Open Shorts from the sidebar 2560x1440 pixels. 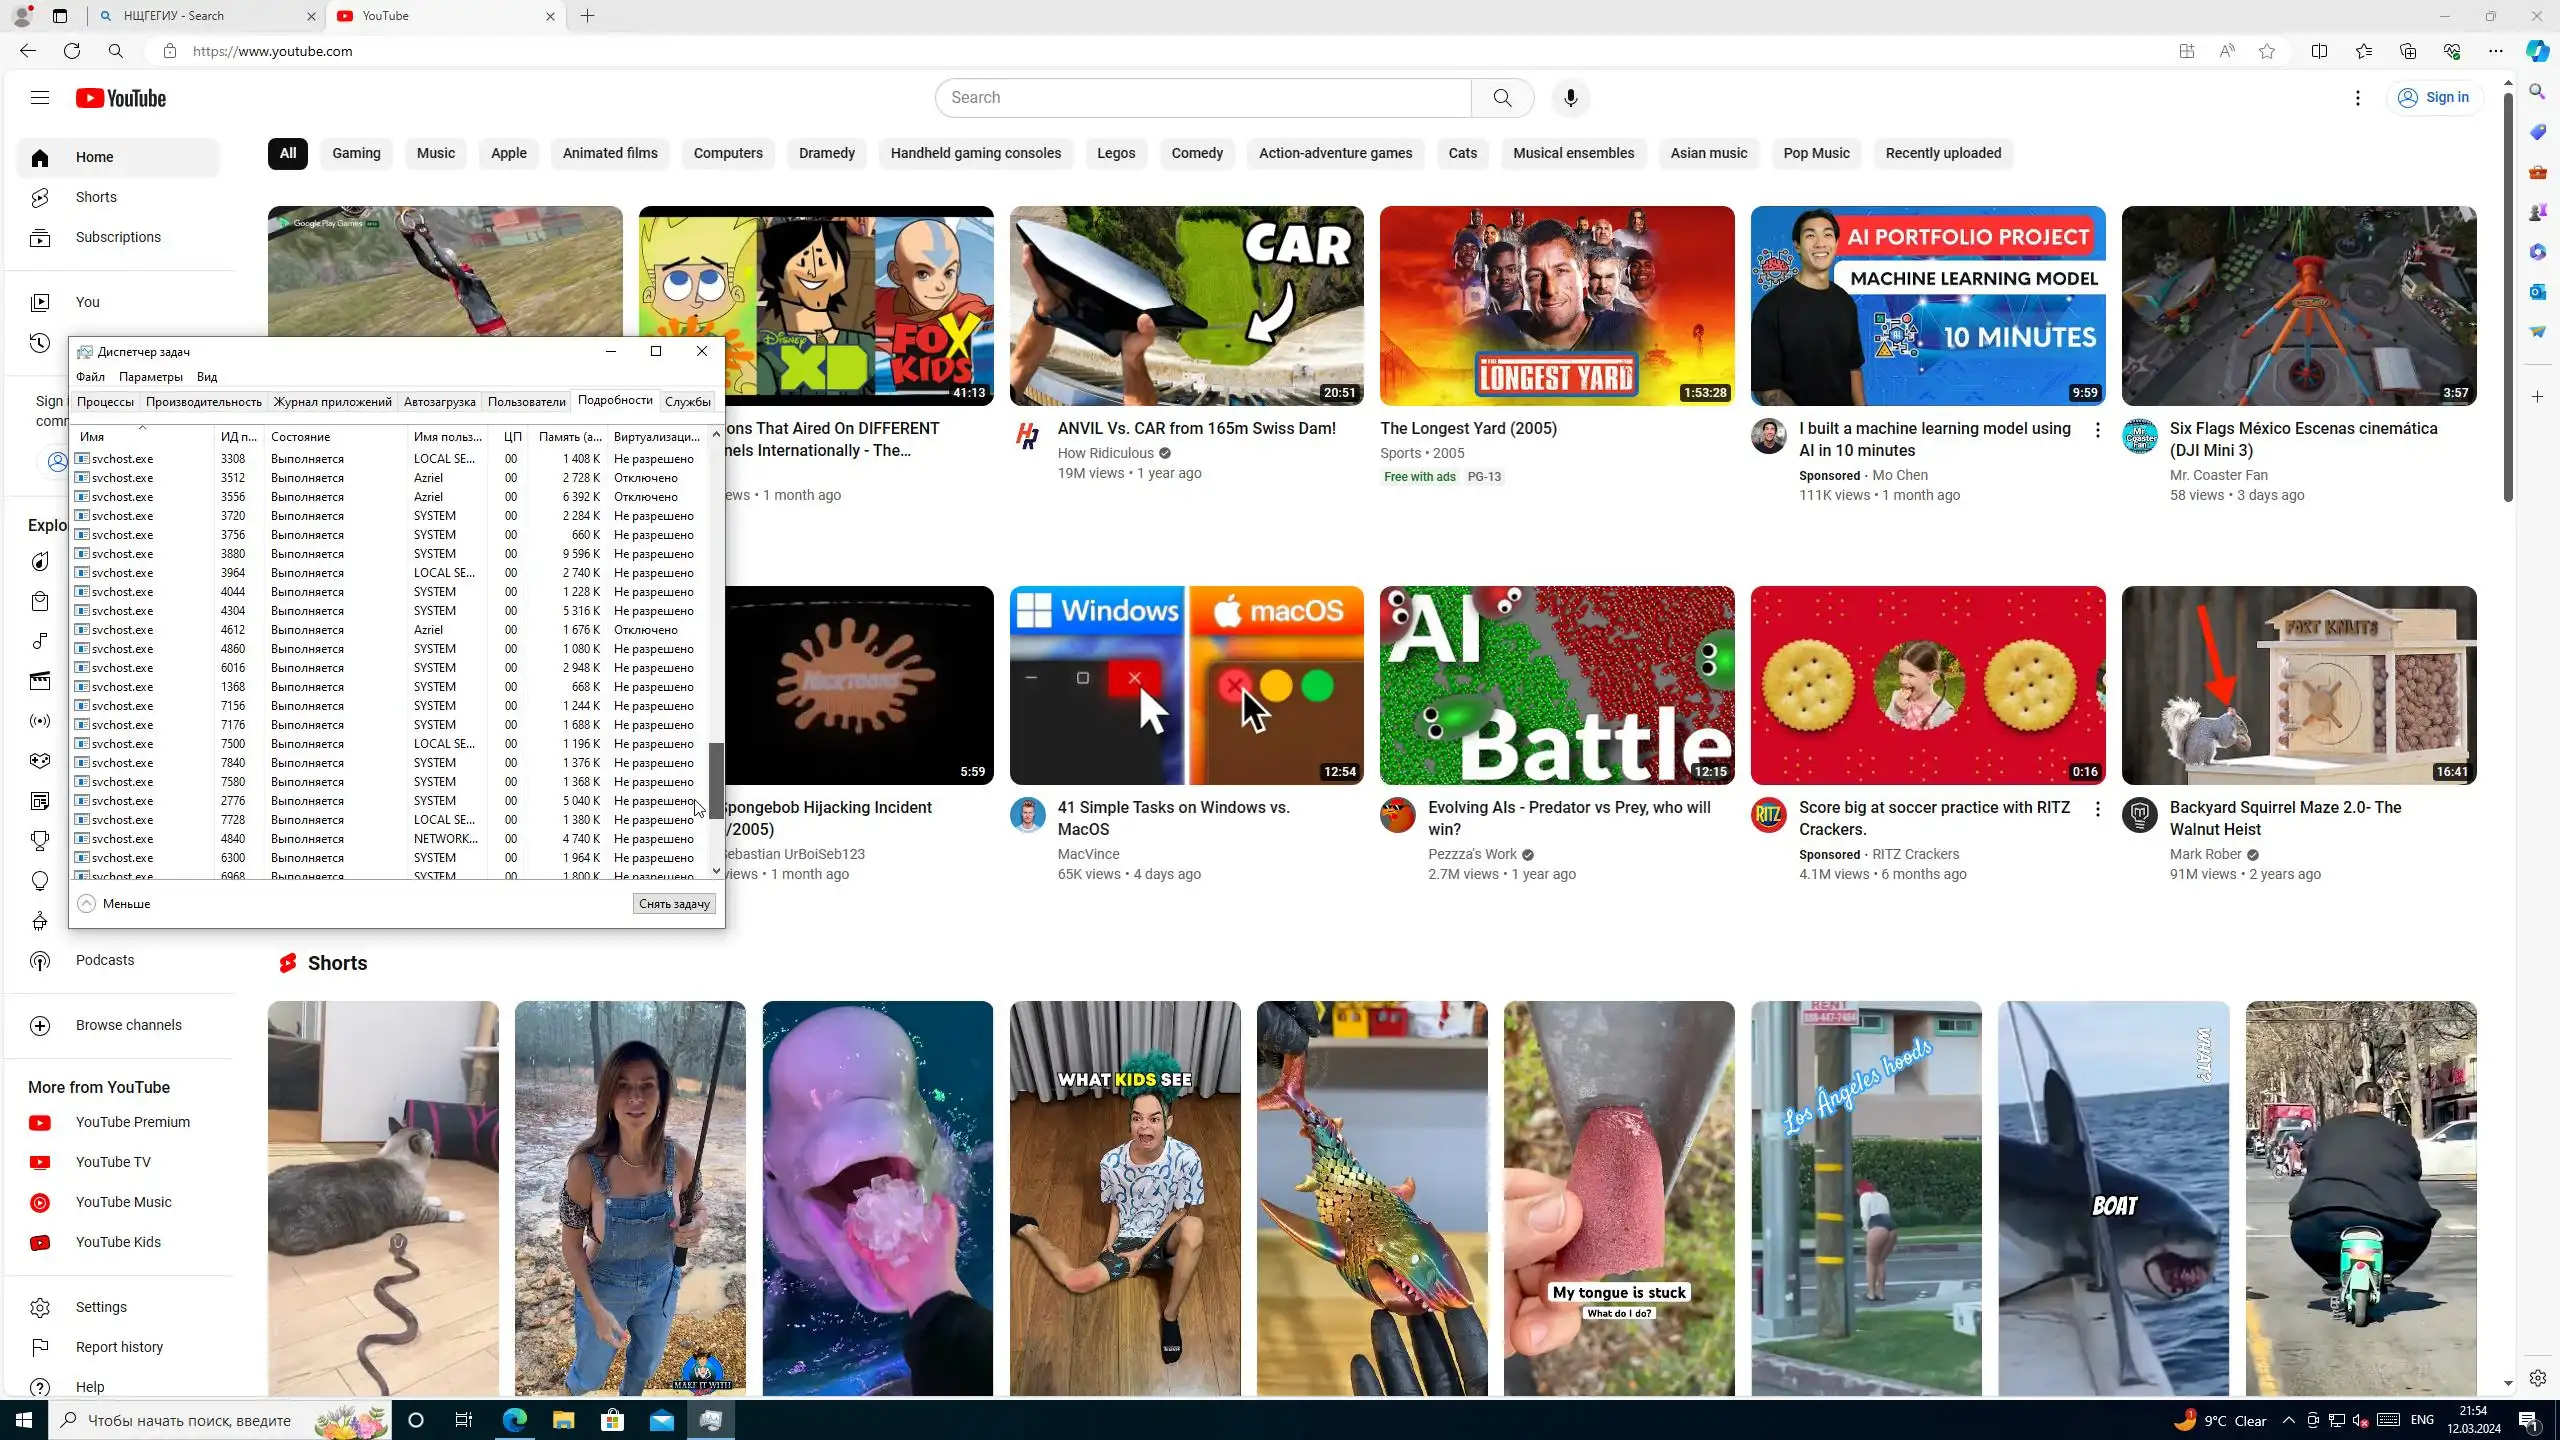tap(96, 197)
